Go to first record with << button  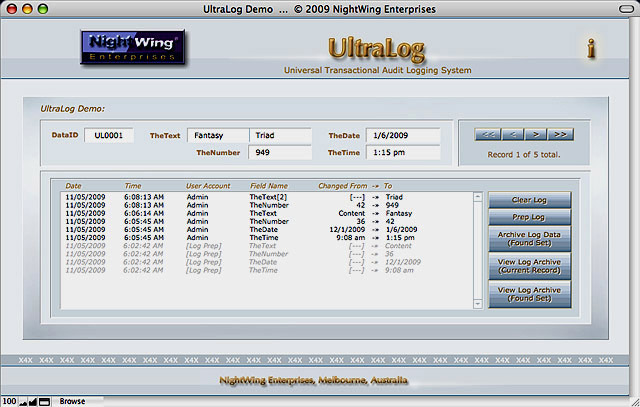[488, 134]
